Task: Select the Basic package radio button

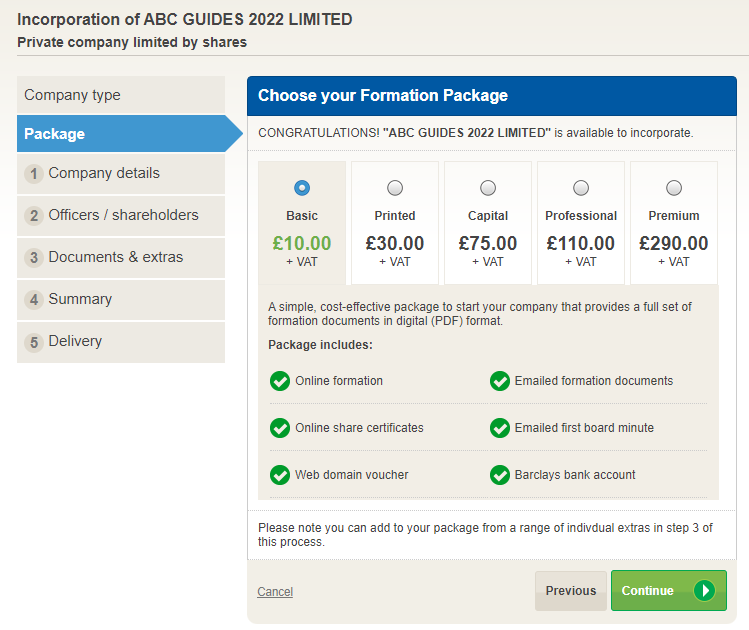Action: (x=302, y=188)
